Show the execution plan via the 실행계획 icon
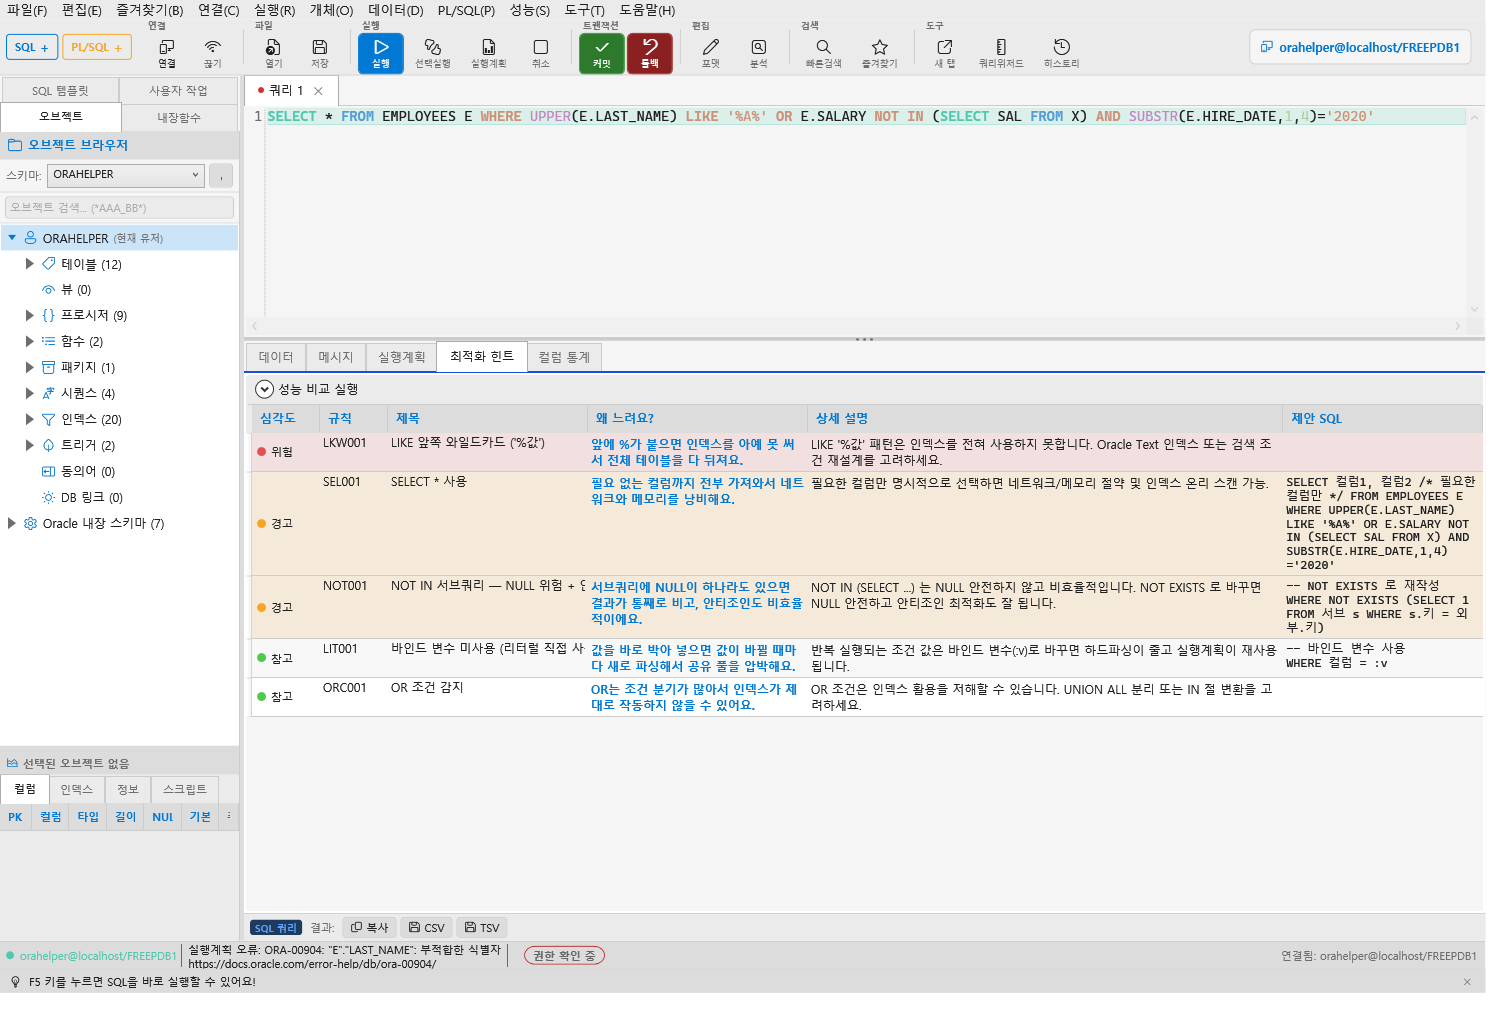The height and width of the screenshot is (1030, 1500). click(x=489, y=52)
